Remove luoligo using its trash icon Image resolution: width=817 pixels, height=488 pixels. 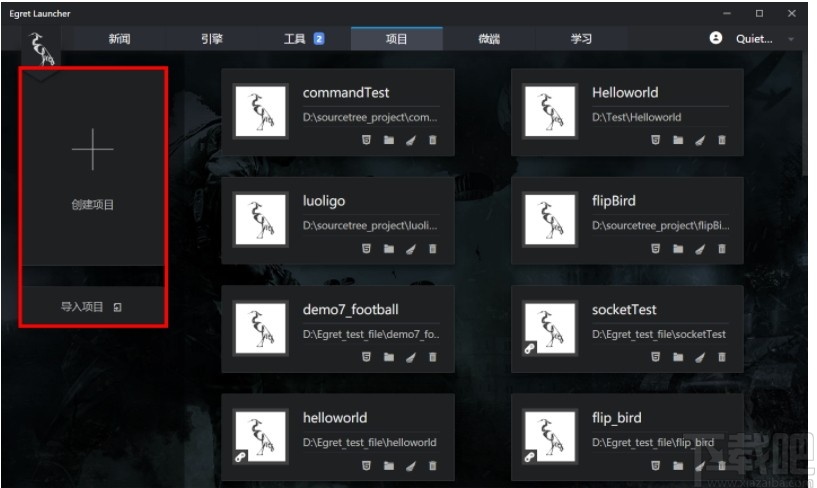(x=432, y=248)
